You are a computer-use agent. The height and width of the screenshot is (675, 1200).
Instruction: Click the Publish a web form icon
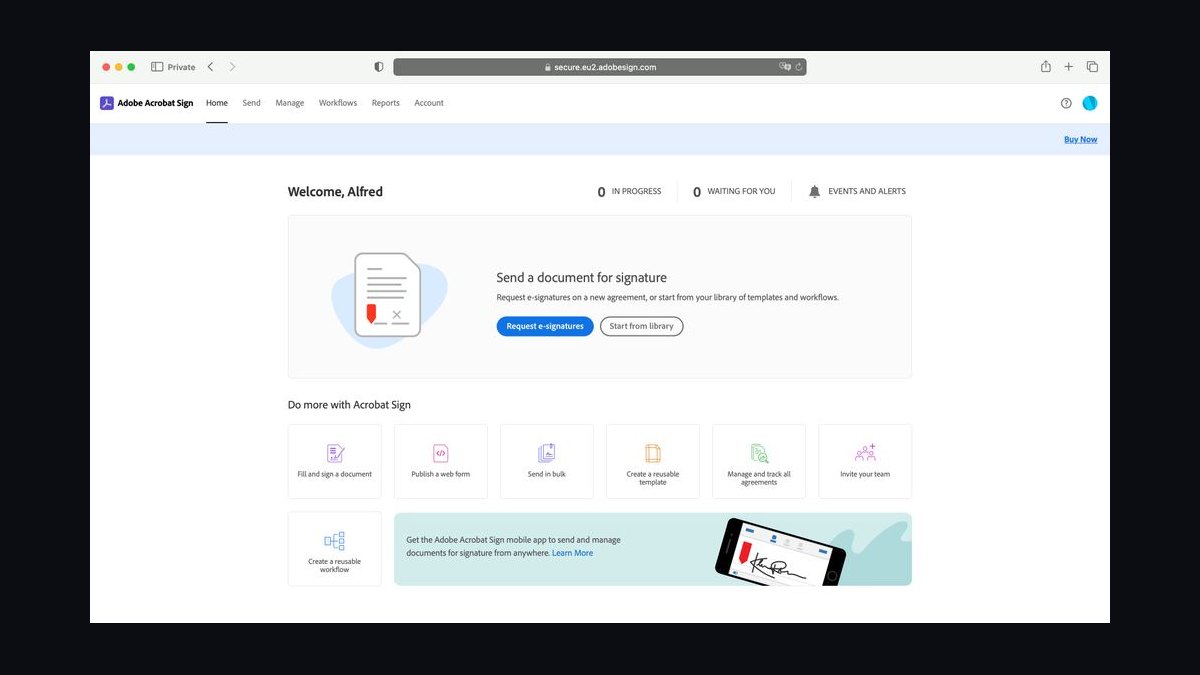[441, 453]
